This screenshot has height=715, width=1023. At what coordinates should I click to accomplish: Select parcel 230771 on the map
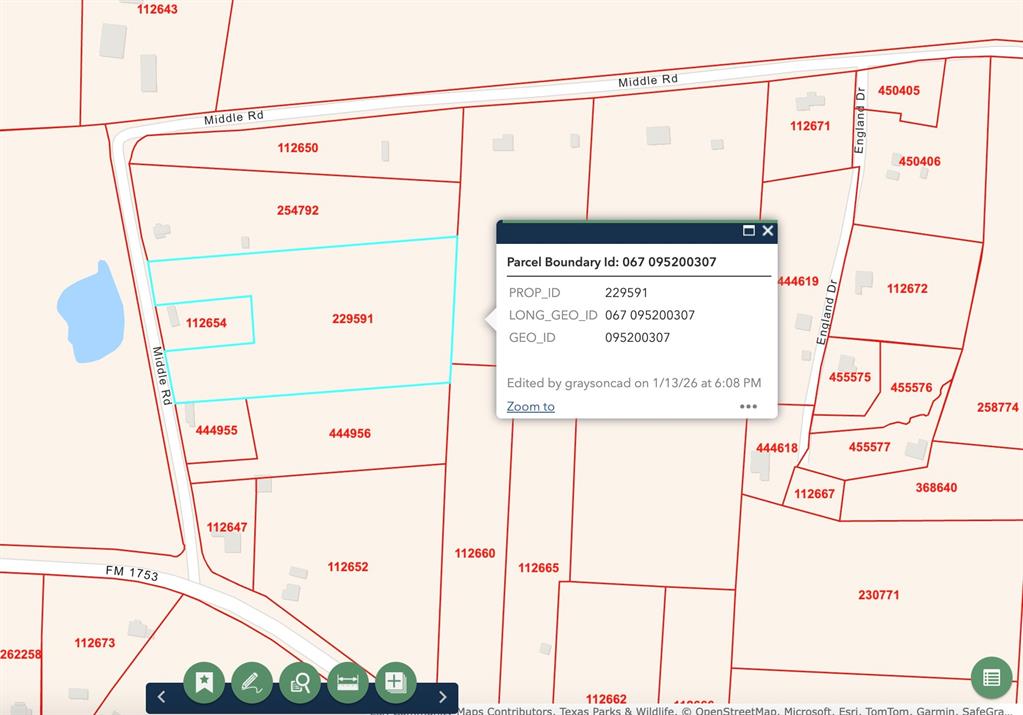click(x=878, y=595)
